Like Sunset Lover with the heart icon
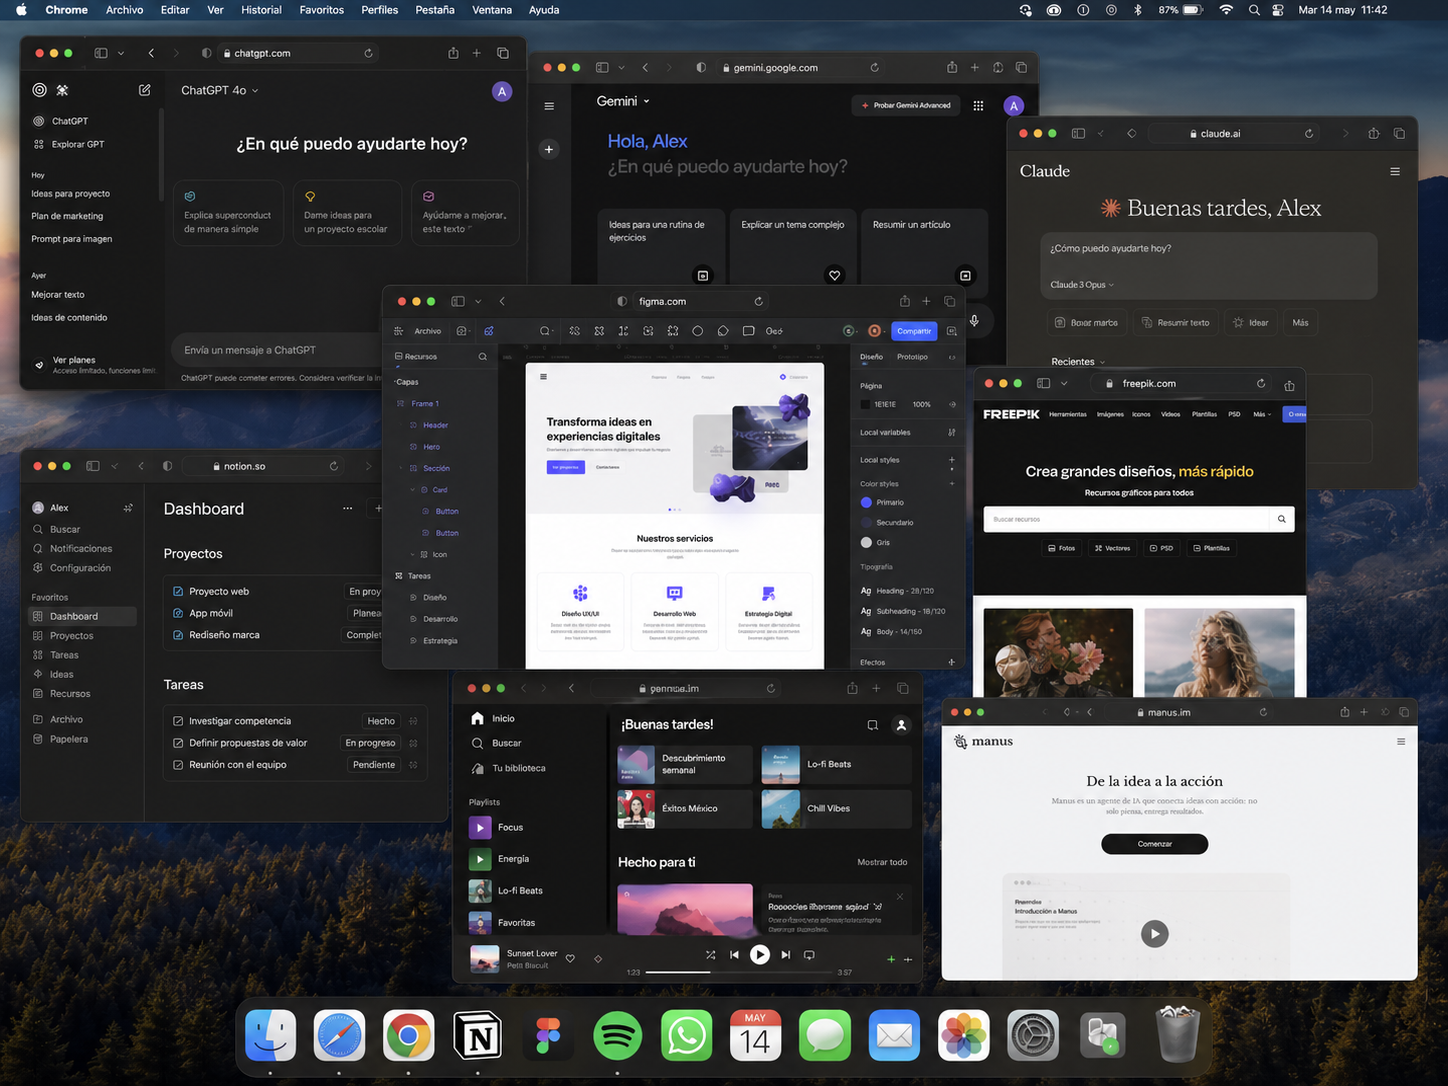The image size is (1448, 1086). click(x=570, y=958)
